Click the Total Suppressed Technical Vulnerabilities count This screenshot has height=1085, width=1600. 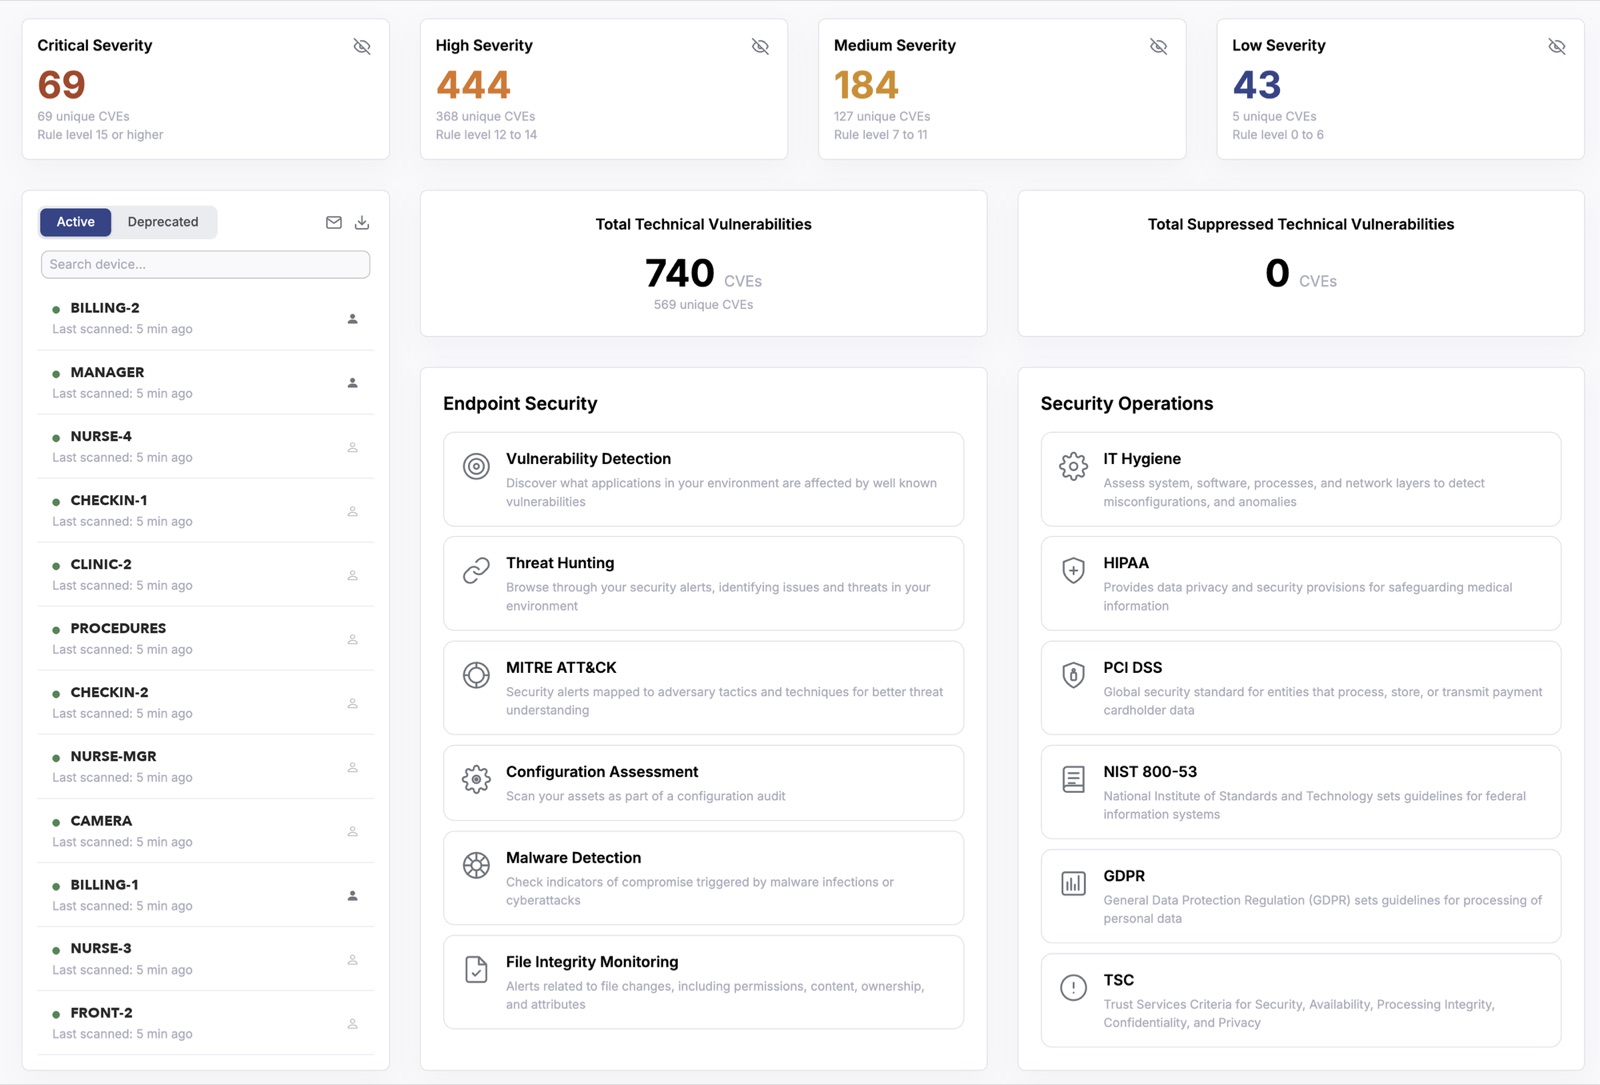pos(1277,273)
